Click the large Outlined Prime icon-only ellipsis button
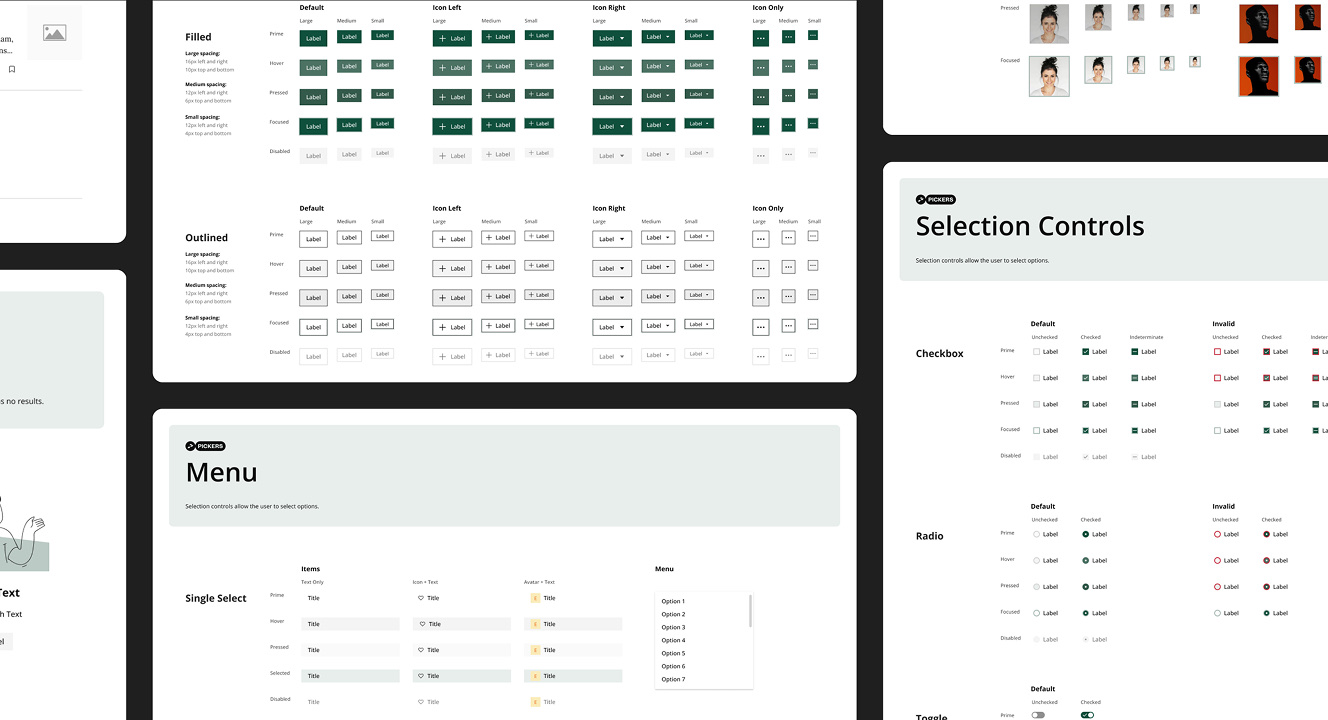 [761, 239]
